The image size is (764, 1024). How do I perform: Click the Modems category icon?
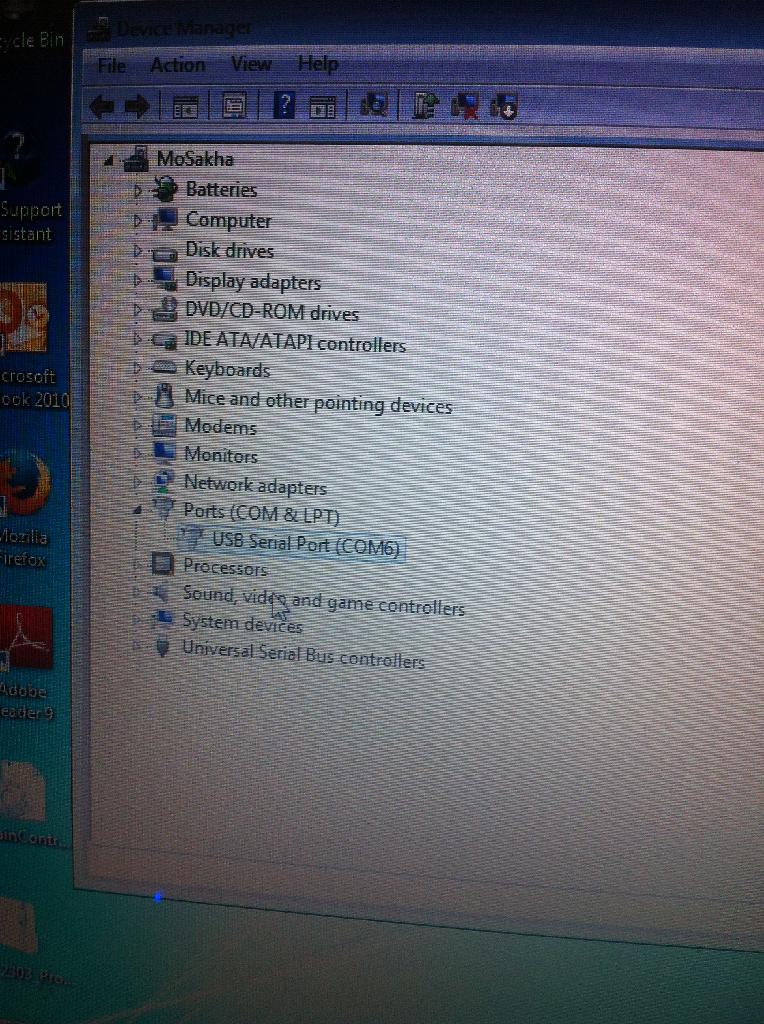(164, 425)
